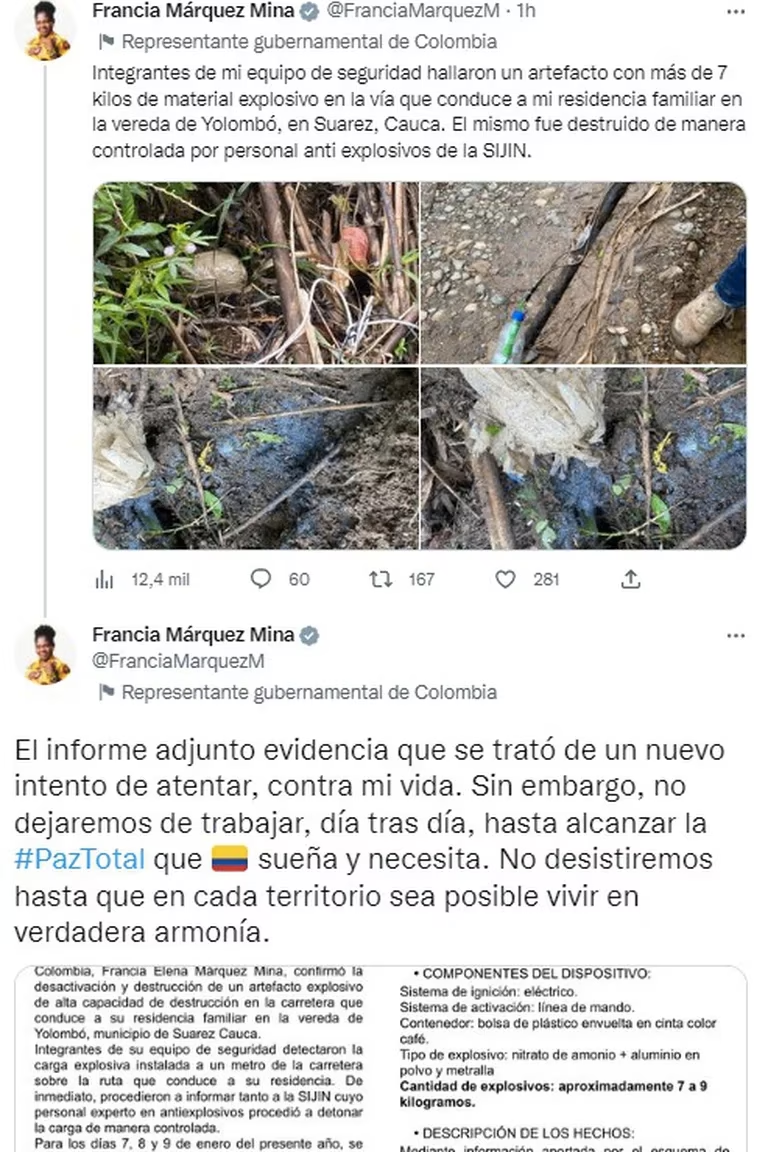Open the three-dot menu of the second tweet
The width and height of the screenshot is (768, 1152).
(736, 636)
